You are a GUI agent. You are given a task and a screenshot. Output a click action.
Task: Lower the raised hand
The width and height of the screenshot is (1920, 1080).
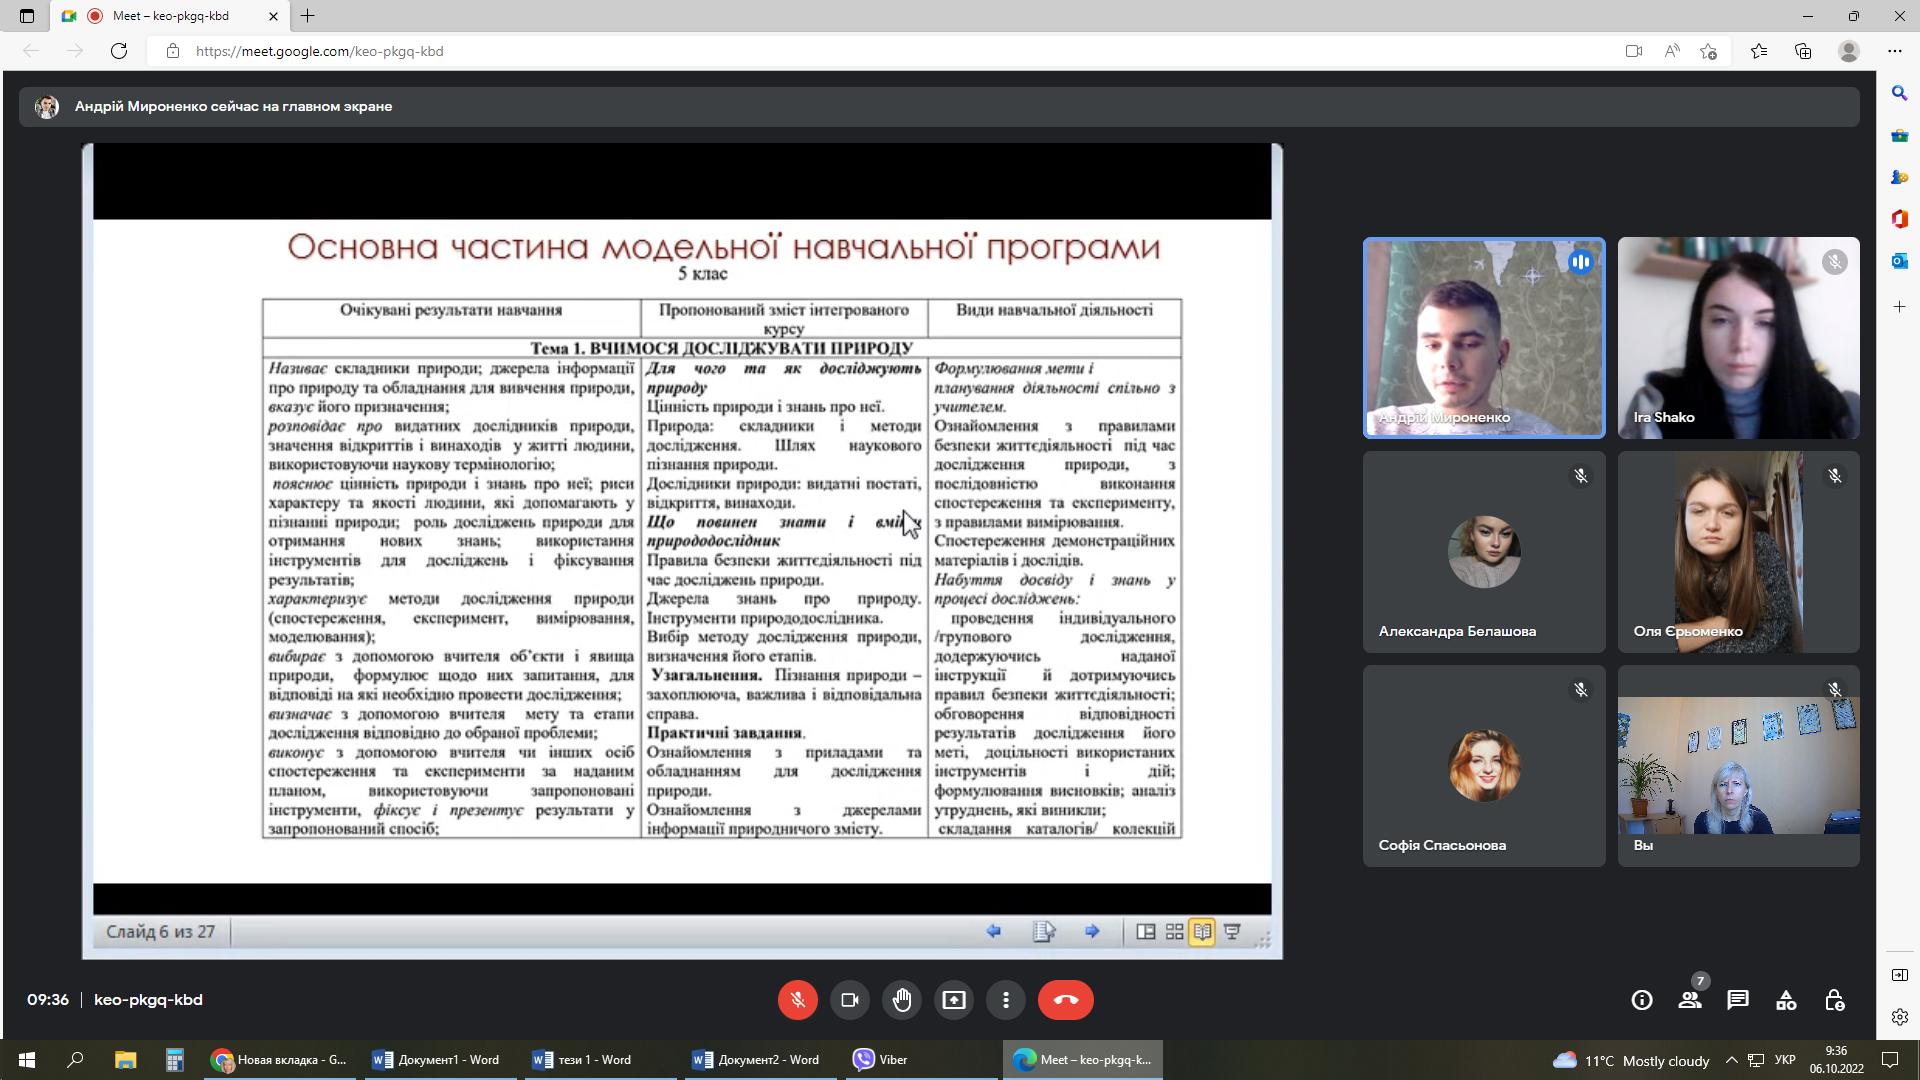click(x=902, y=1000)
